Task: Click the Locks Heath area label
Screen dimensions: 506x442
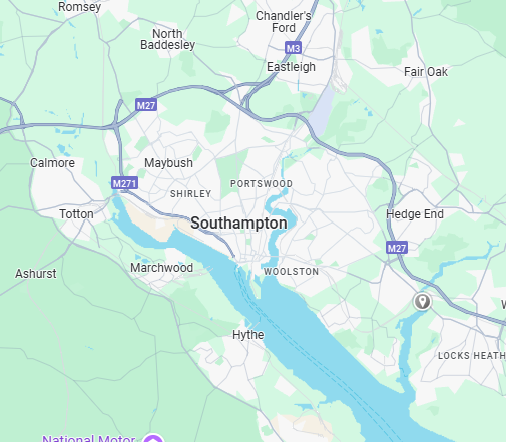Action: tap(472, 356)
